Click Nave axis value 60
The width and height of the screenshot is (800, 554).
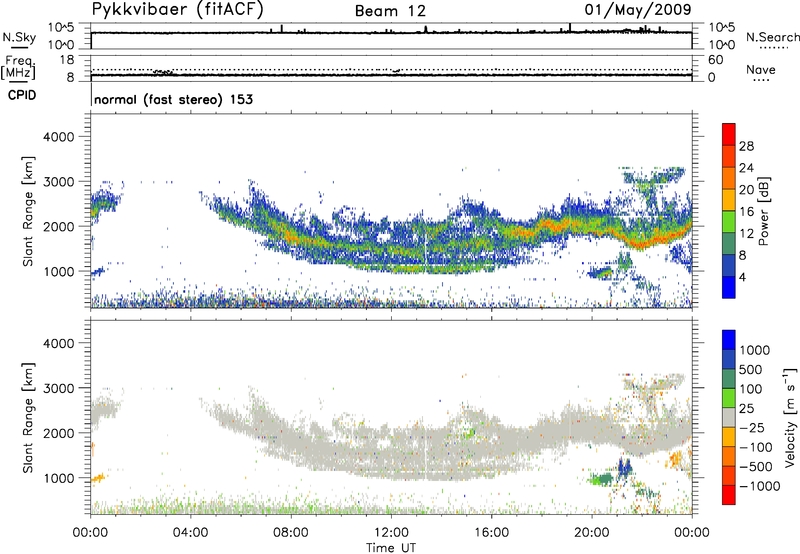click(716, 60)
